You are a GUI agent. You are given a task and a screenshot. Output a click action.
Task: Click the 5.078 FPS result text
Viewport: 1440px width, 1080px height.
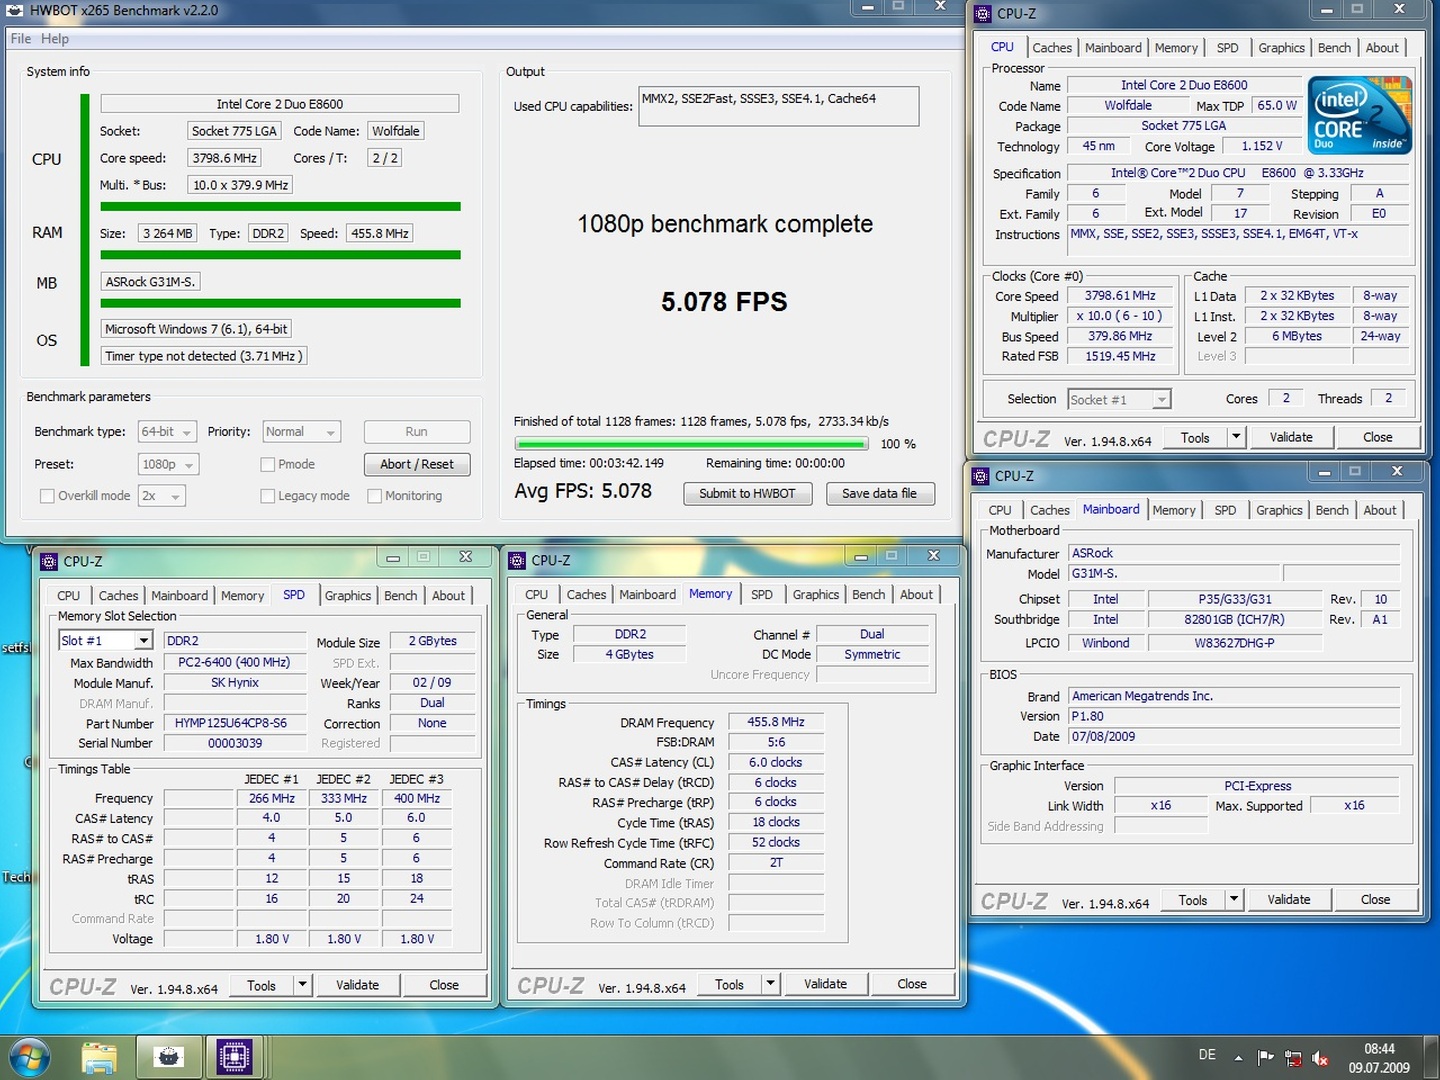(724, 302)
